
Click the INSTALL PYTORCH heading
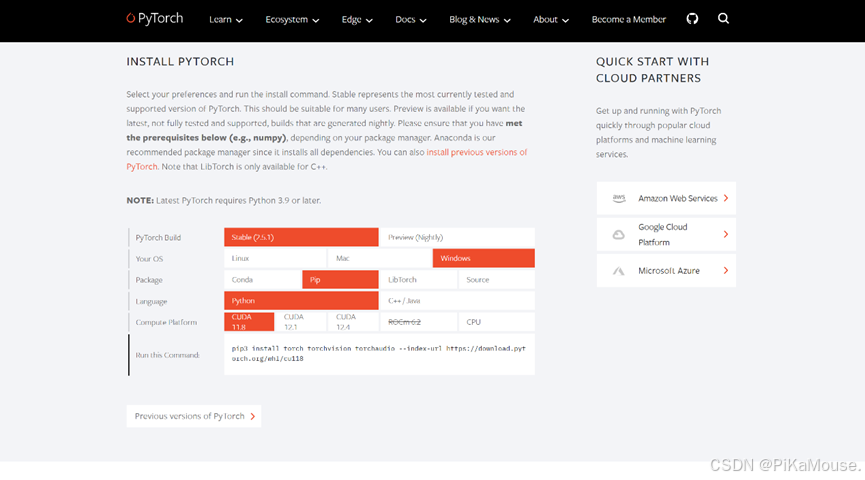[180, 62]
